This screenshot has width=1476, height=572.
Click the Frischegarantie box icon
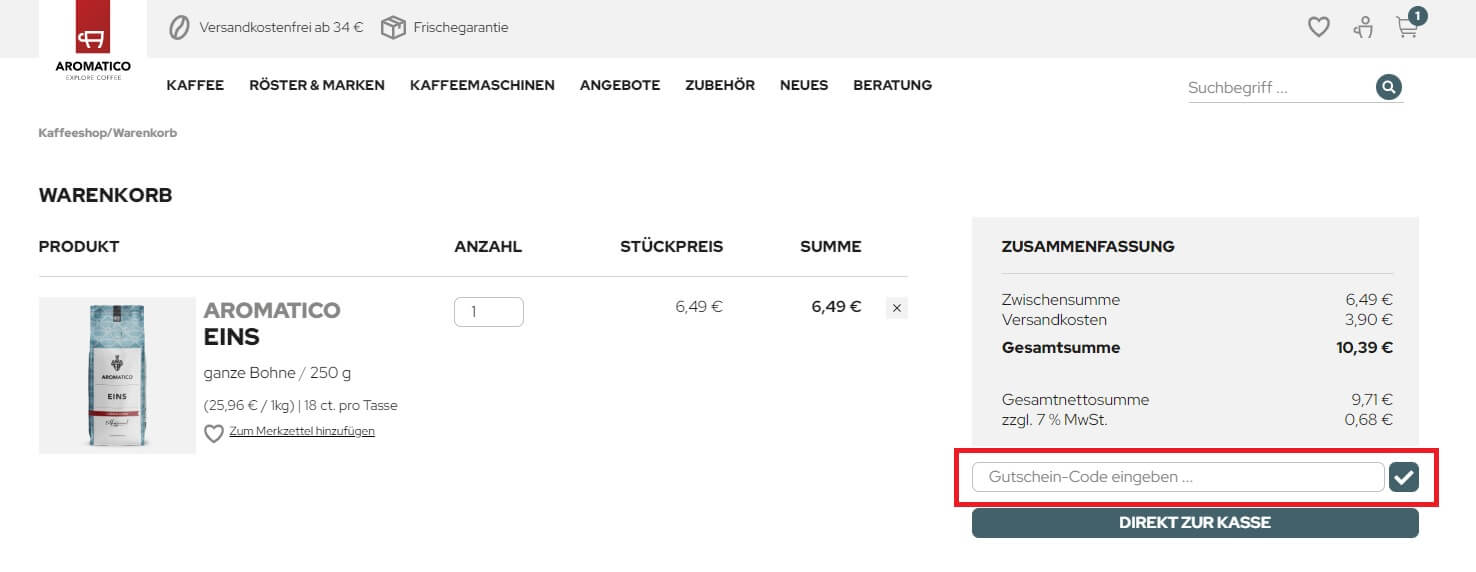pyautogui.click(x=393, y=27)
